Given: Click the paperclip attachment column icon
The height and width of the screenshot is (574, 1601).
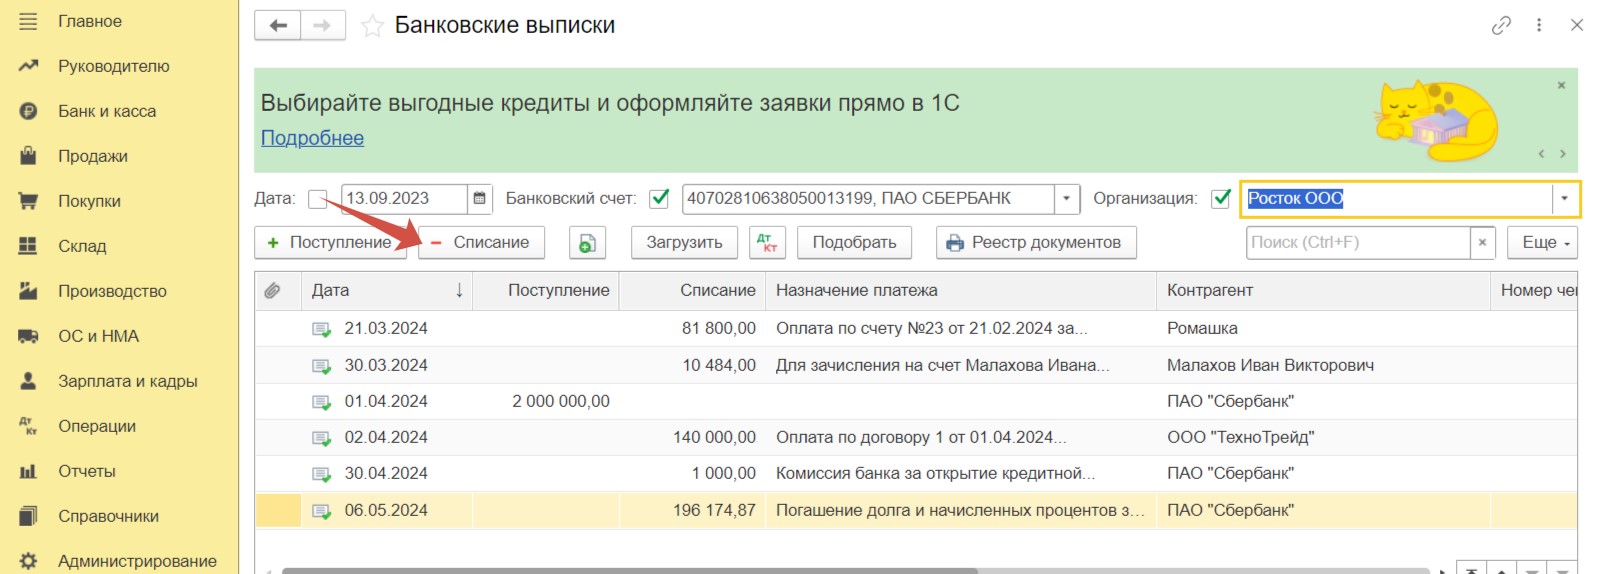Looking at the screenshot, I should (x=272, y=290).
